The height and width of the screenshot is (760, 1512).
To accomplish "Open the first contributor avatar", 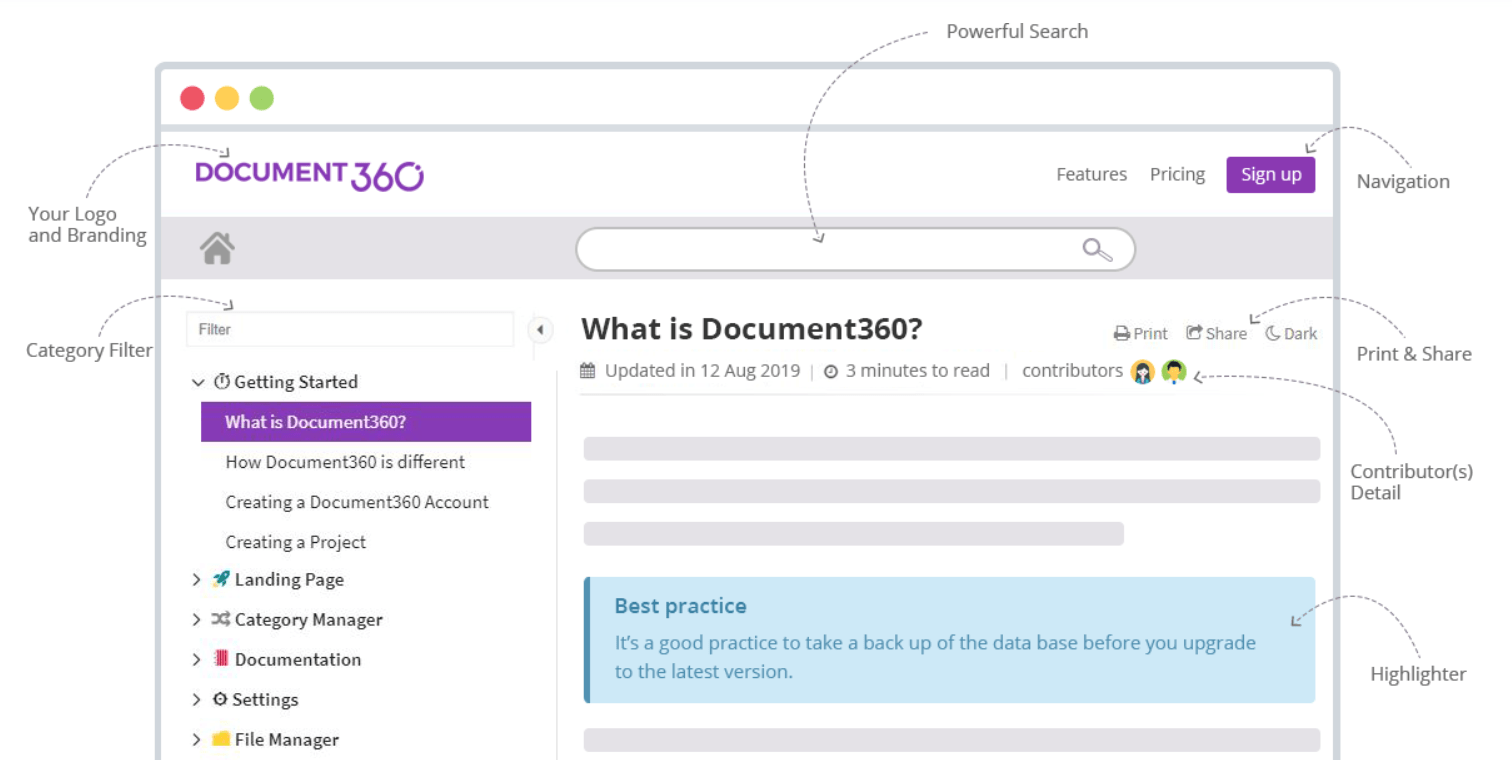I will click(1143, 372).
